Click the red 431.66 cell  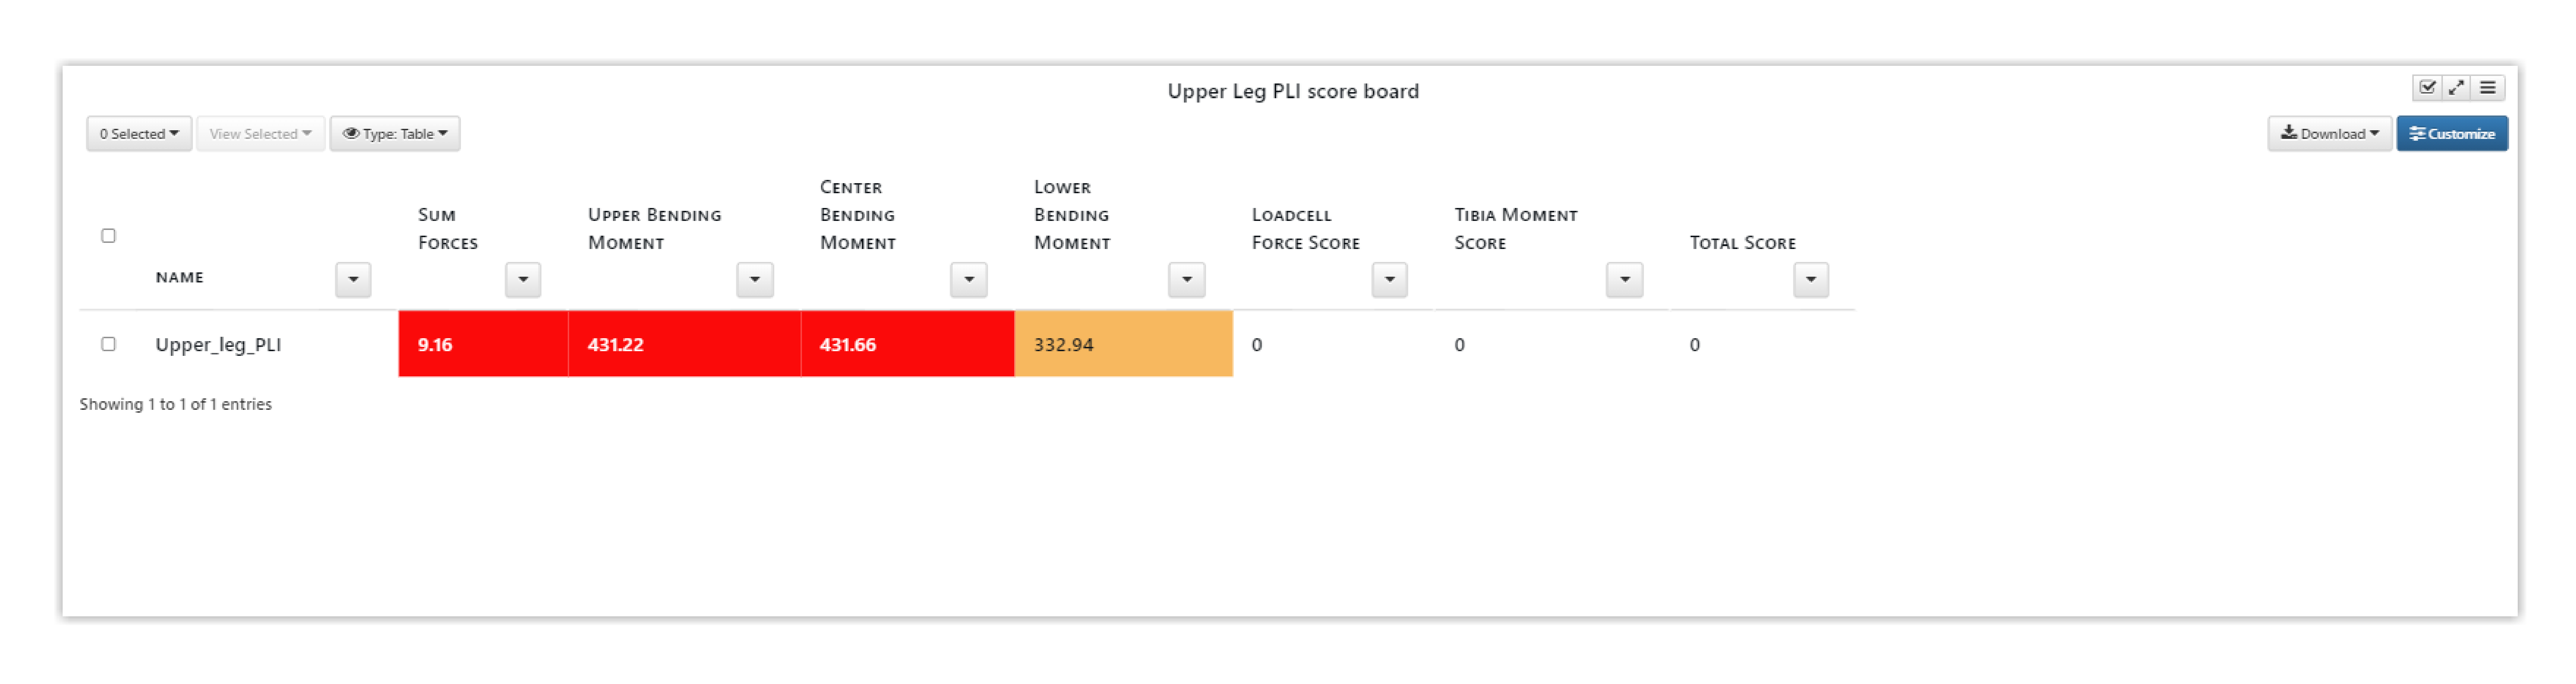tap(908, 344)
